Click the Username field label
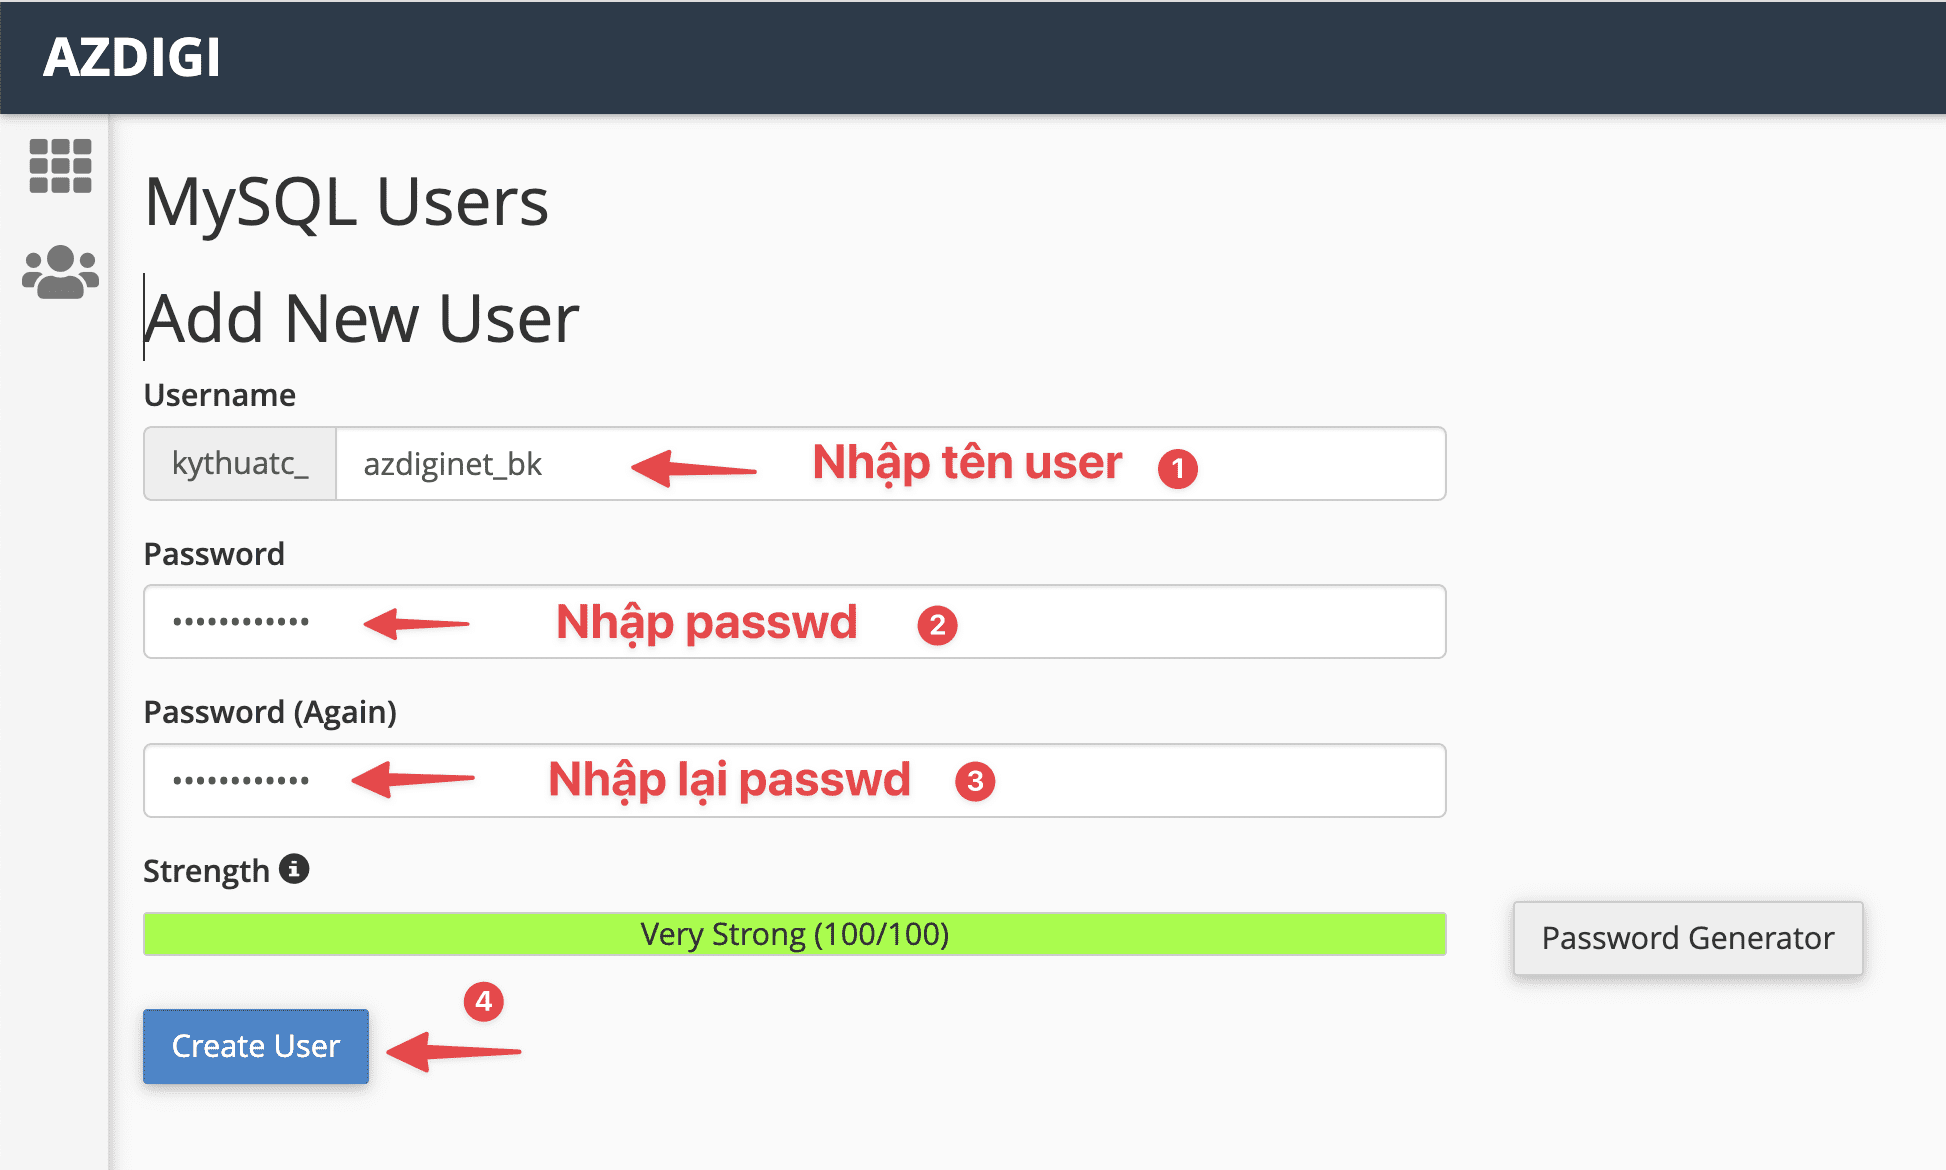 pyautogui.click(x=219, y=394)
